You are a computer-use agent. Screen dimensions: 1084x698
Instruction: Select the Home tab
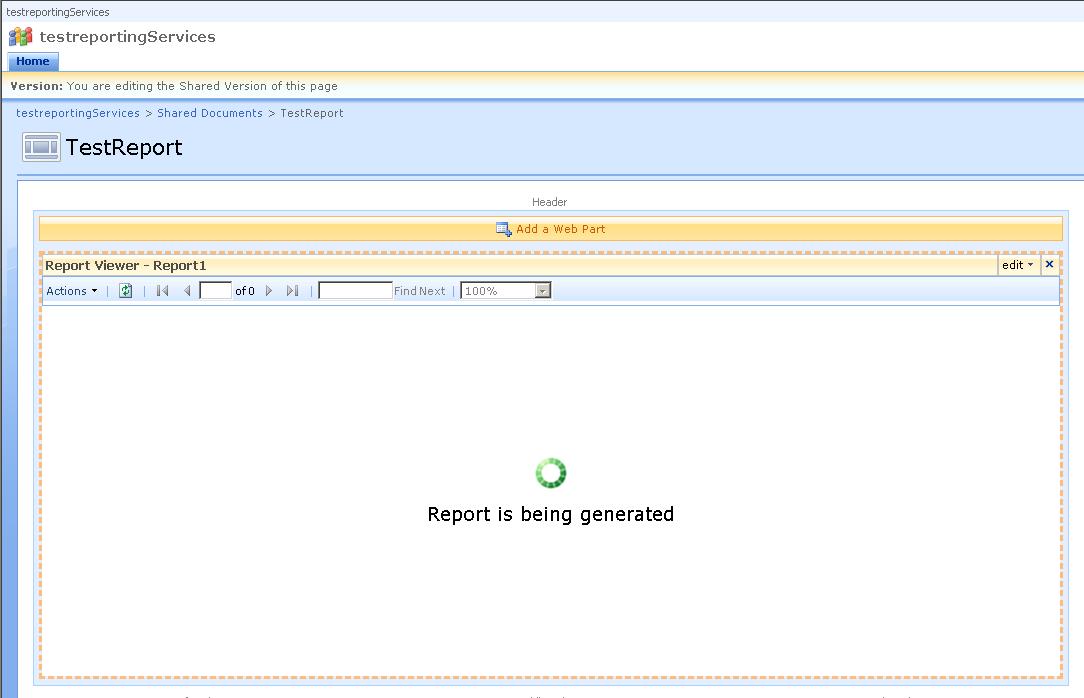tap(32, 62)
